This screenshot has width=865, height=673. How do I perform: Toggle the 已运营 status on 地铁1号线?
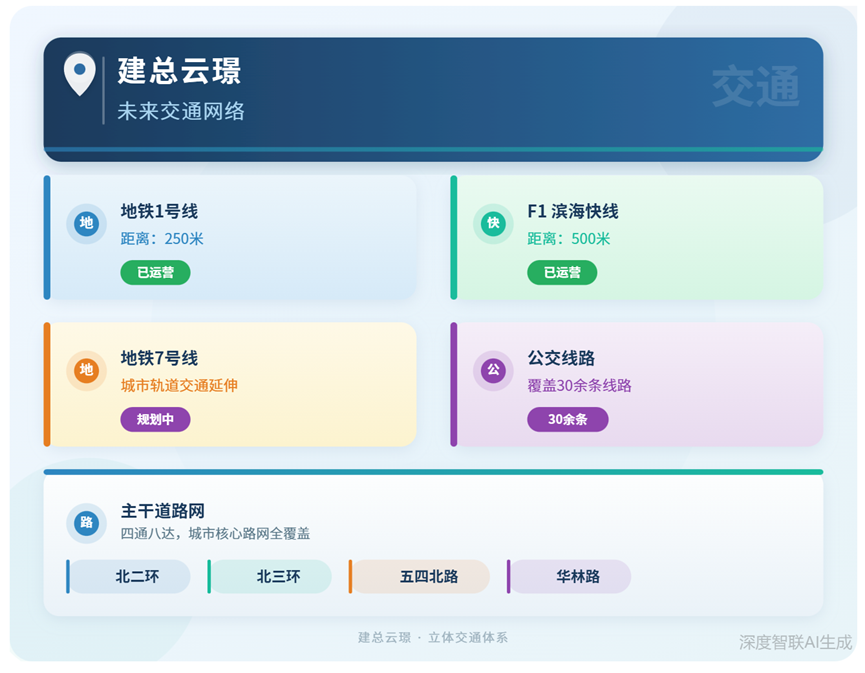click(155, 272)
